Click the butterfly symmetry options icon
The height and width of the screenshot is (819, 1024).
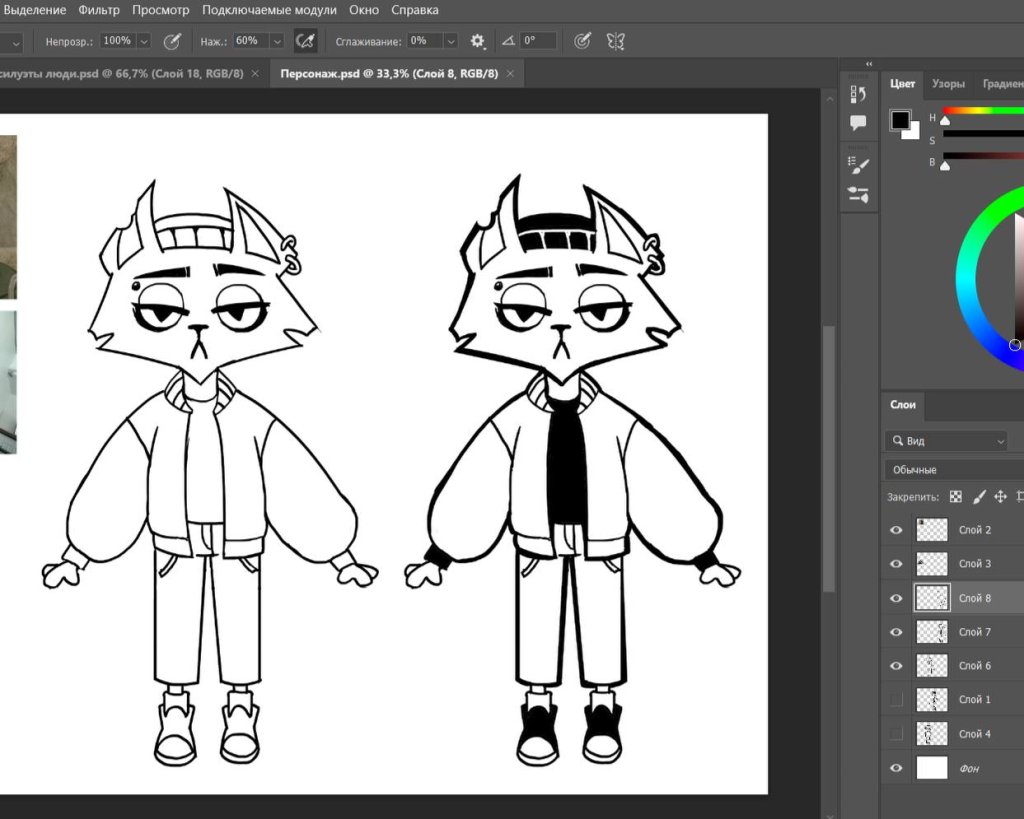tap(616, 41)
